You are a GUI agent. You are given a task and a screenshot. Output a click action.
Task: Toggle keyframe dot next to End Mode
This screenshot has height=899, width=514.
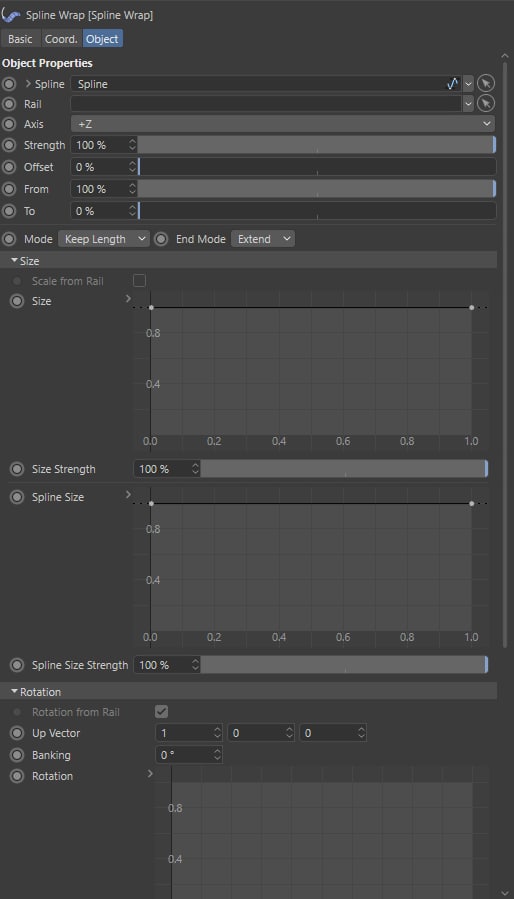click(x=161, y=239)
